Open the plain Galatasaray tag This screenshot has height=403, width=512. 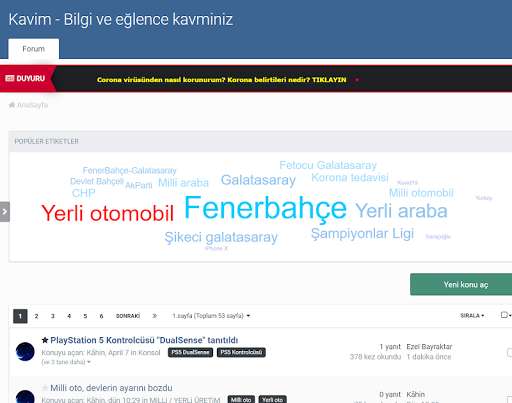point(258,180)
